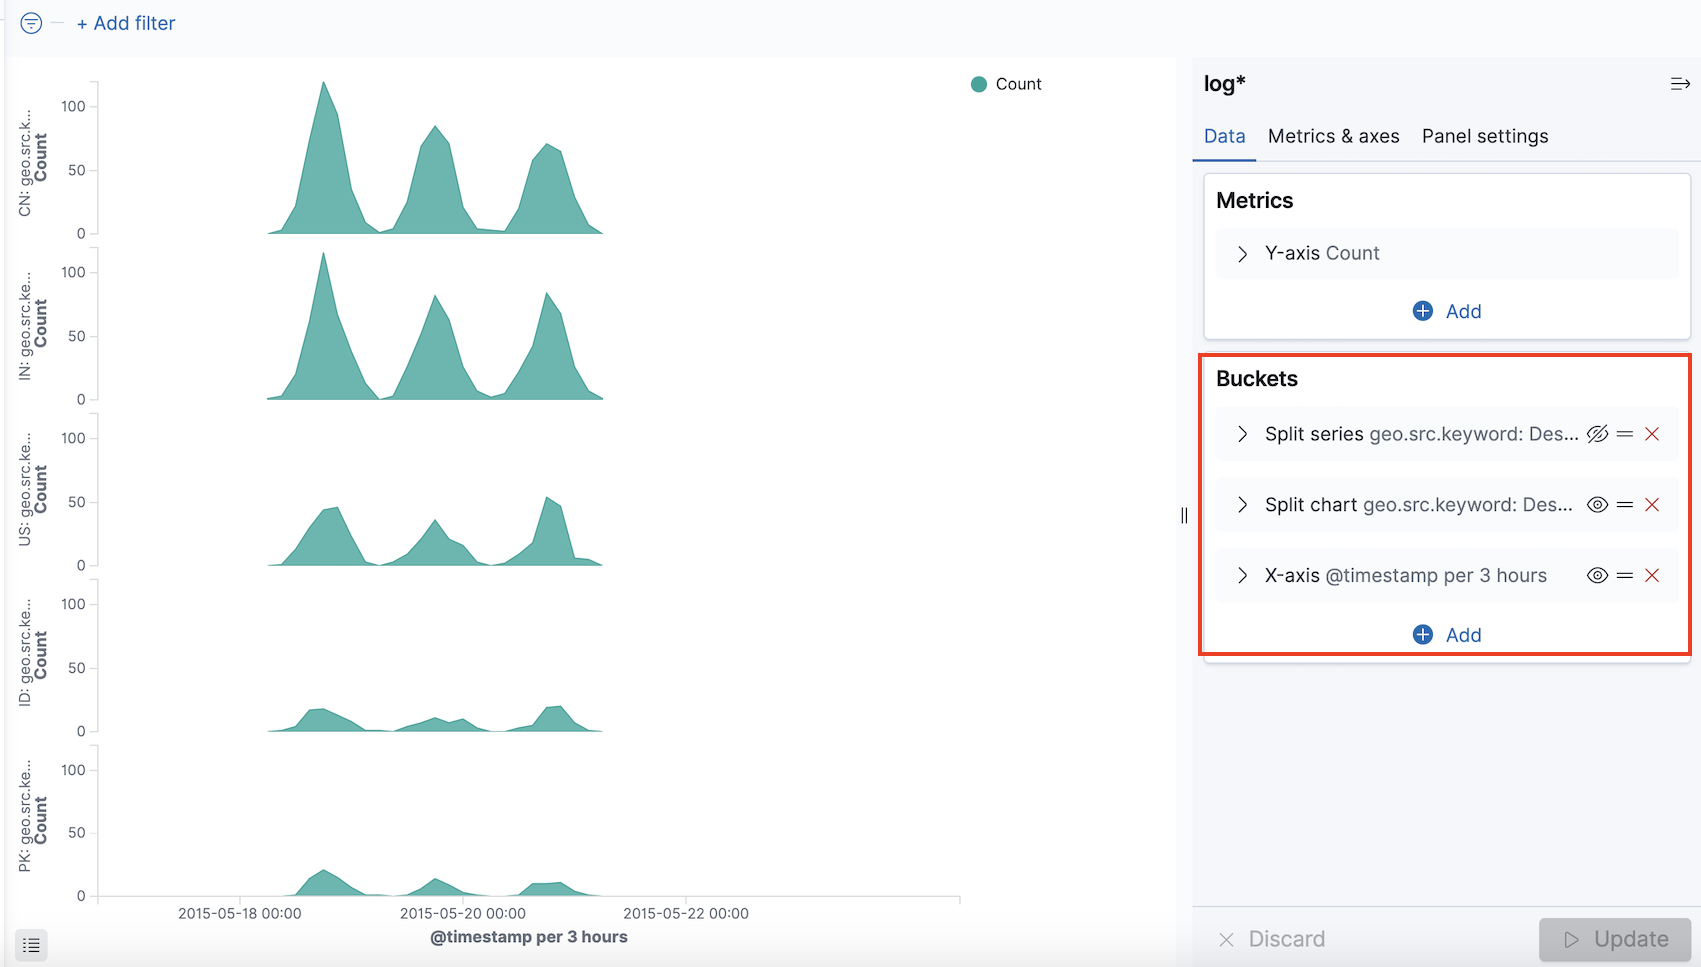Screen dimensions: 1701x967
Task: Expand the Split chart bucket
Action: pos(1242,505)
